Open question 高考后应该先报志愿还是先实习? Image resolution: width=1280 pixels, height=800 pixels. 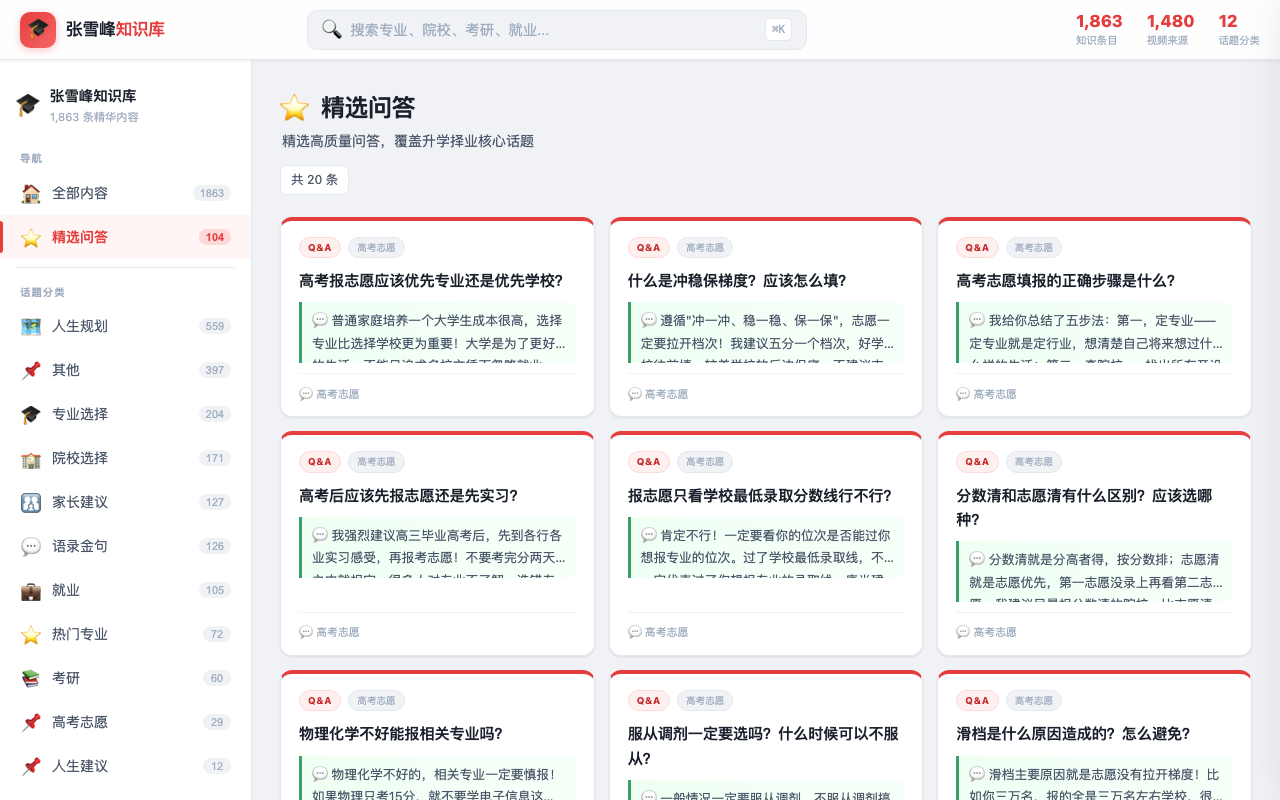[408, 496]
